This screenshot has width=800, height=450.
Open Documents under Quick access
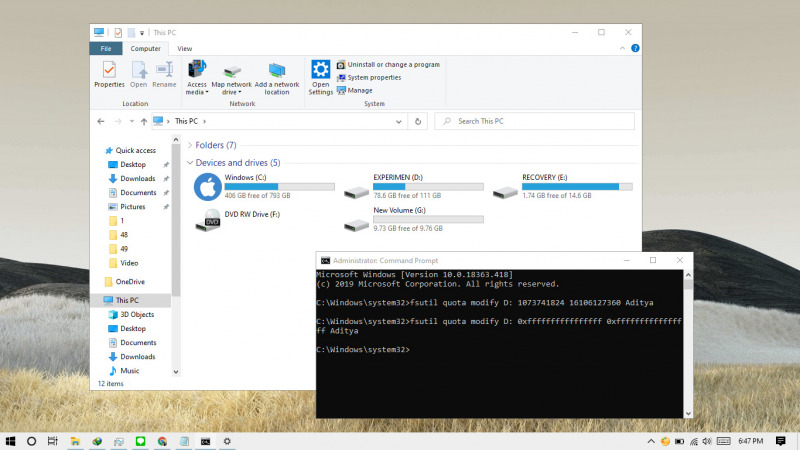coord(133,193)
